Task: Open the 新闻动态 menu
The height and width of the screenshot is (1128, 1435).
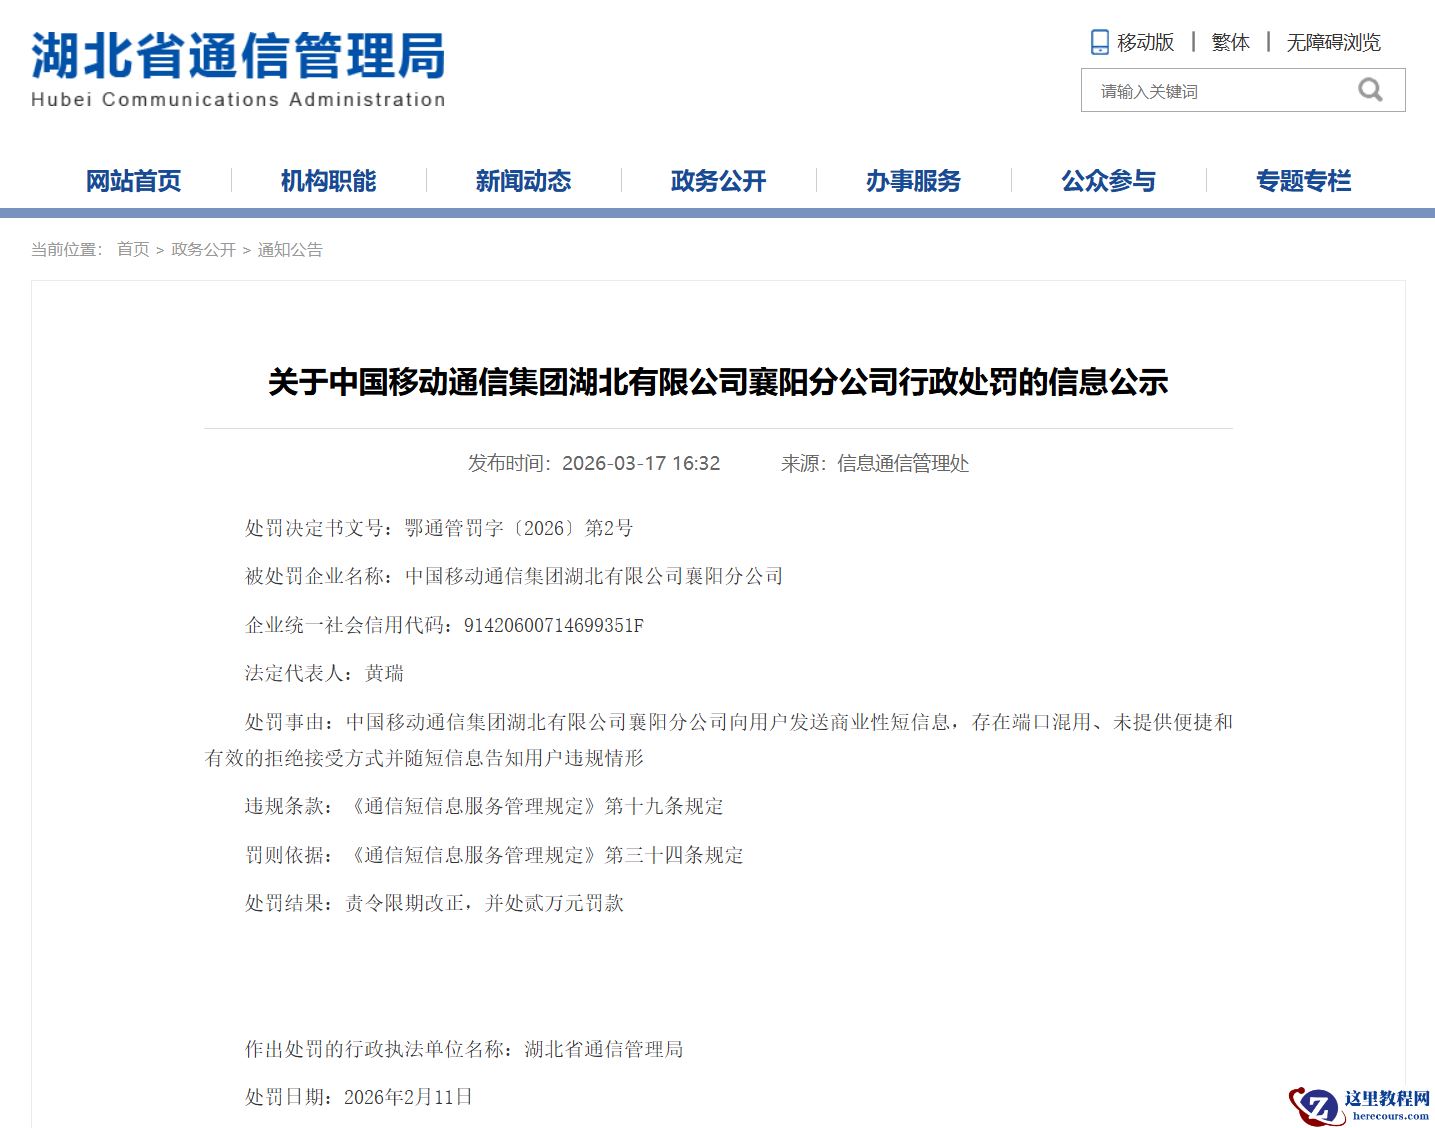Action: pos(523,181)
